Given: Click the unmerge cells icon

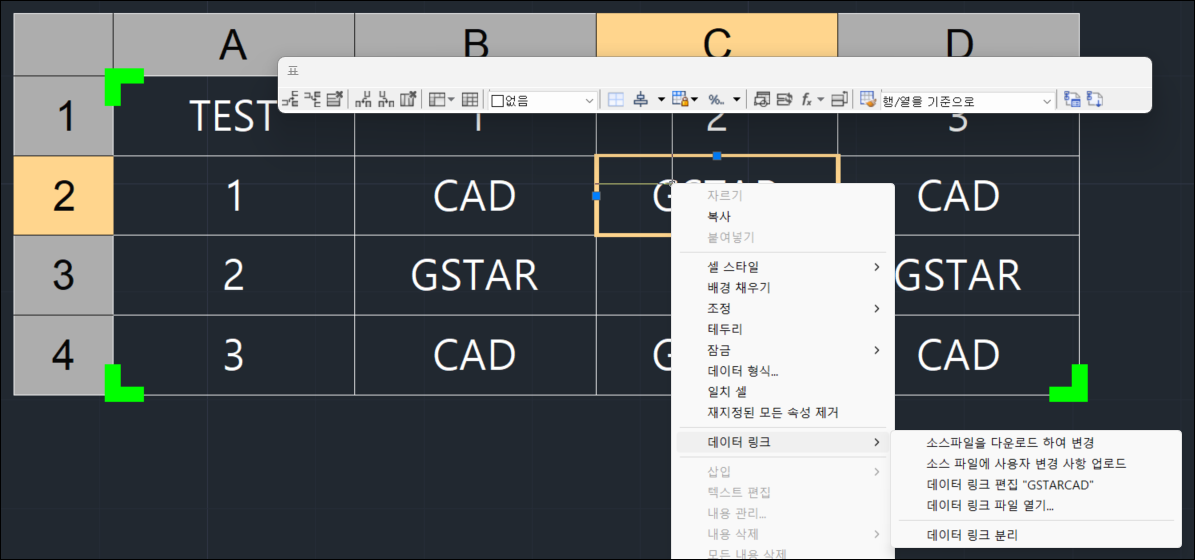Looking at the screenshot, I should [470, 100].
